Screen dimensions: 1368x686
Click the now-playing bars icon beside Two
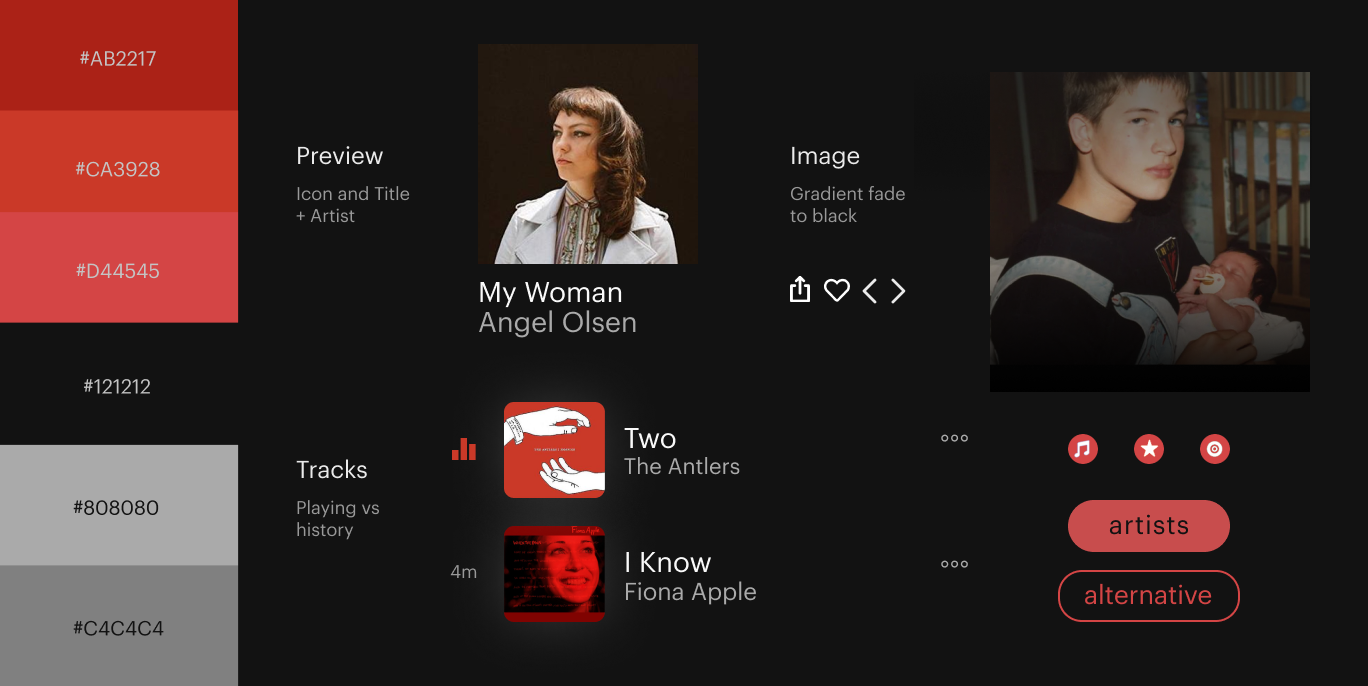pos(464,448)
